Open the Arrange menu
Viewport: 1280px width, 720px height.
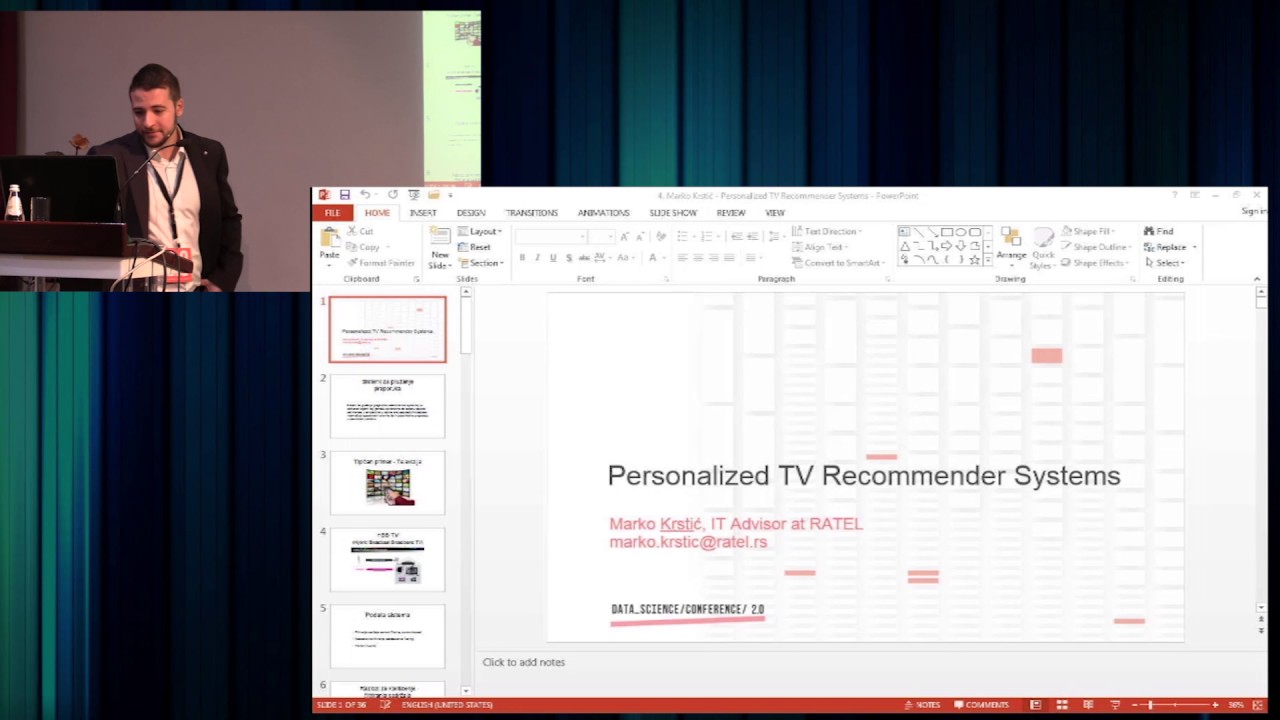click(1011, 246)
